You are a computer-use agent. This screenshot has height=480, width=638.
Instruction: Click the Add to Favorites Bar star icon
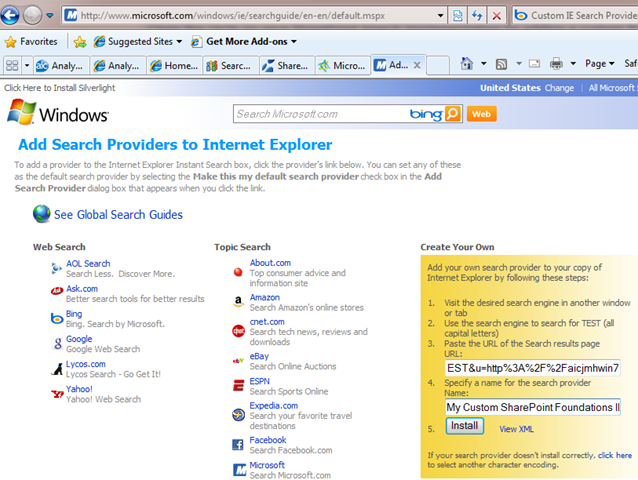[79, 42]
